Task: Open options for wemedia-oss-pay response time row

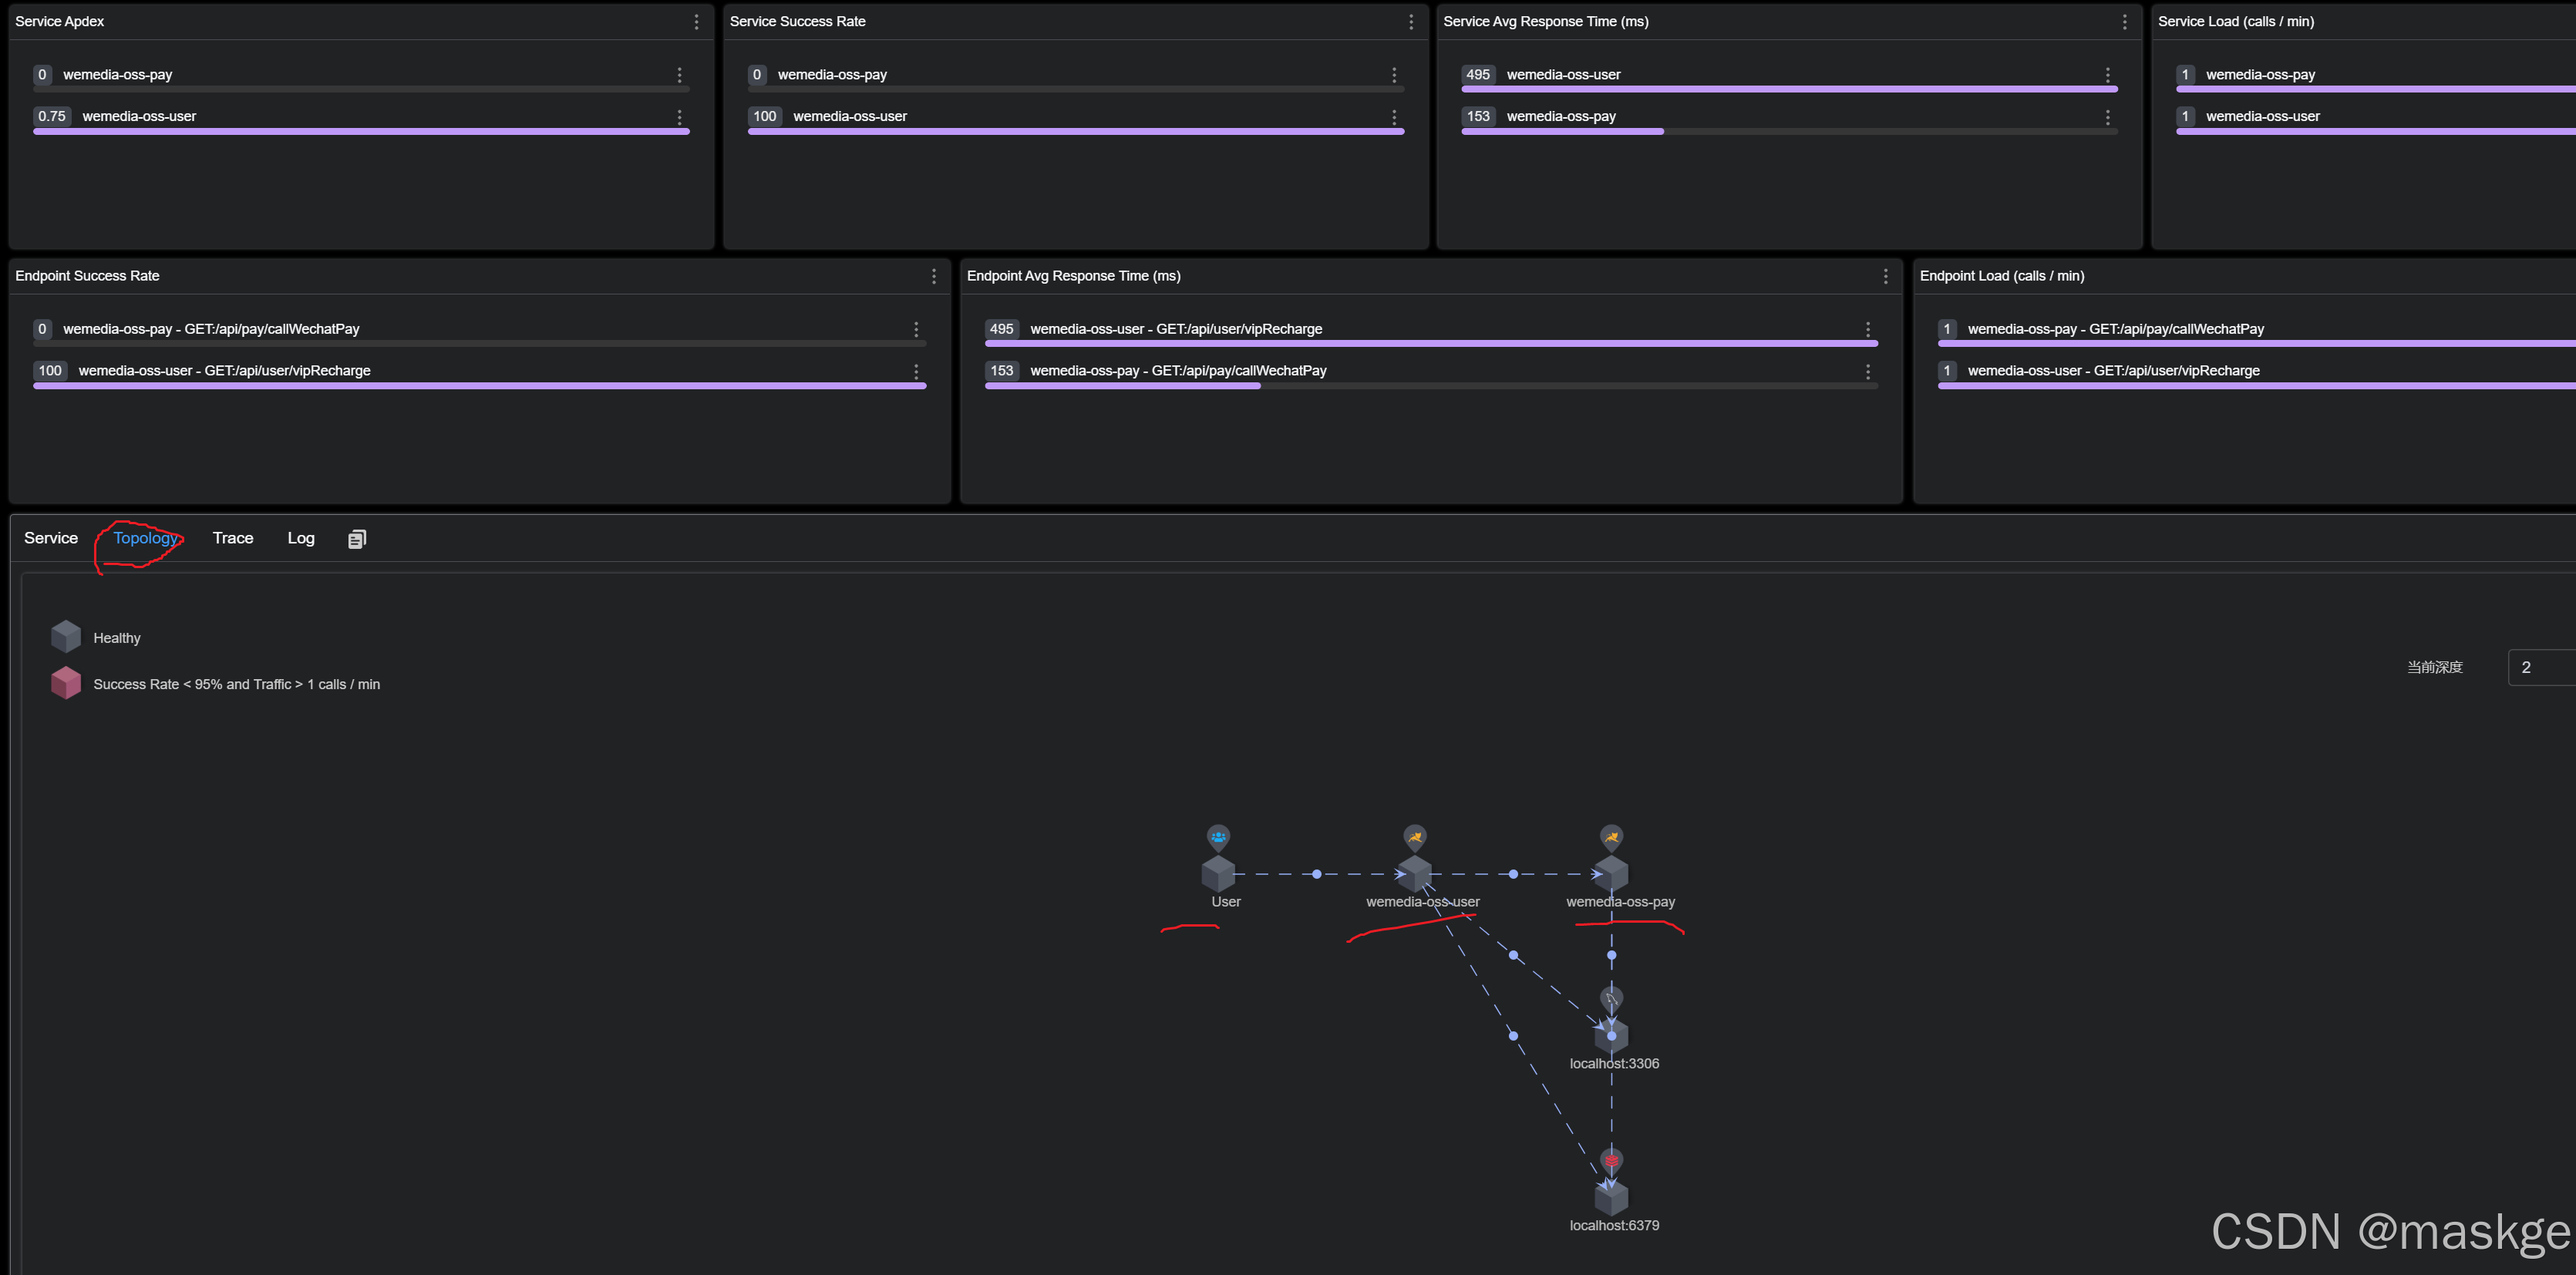Action: click(x=2108, y=117)
